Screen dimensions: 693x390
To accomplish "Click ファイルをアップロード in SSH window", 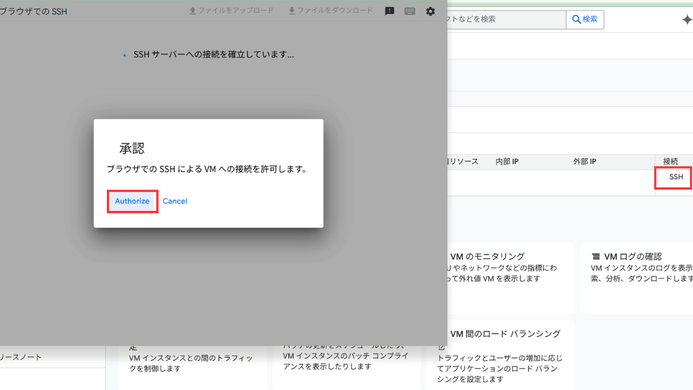I will pos(231,11).
